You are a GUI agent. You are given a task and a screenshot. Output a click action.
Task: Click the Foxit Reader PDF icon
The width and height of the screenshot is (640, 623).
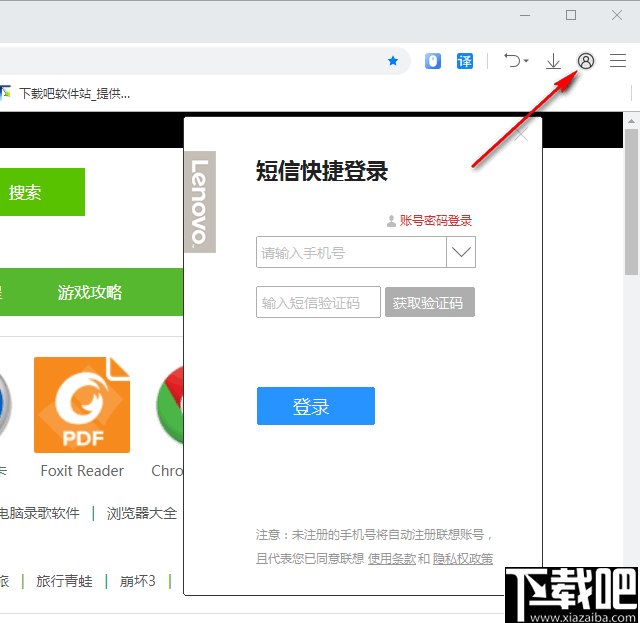(82, 405)
